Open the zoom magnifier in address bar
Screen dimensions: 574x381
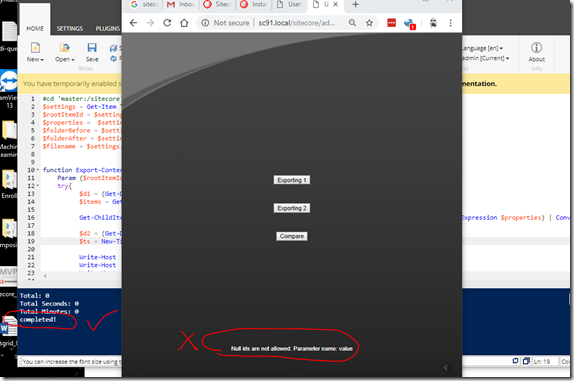pos(352,23)
